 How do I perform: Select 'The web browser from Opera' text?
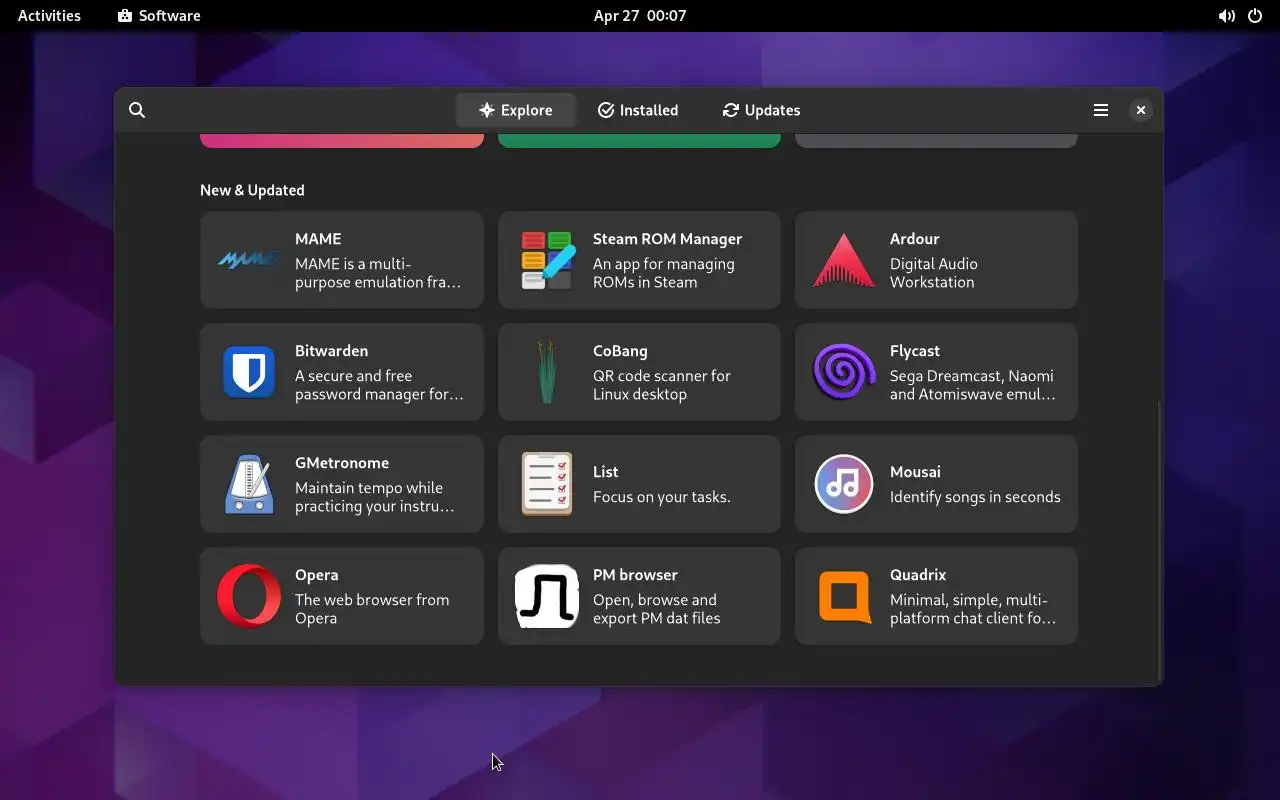pyautogui.click(x=372, y=609)
